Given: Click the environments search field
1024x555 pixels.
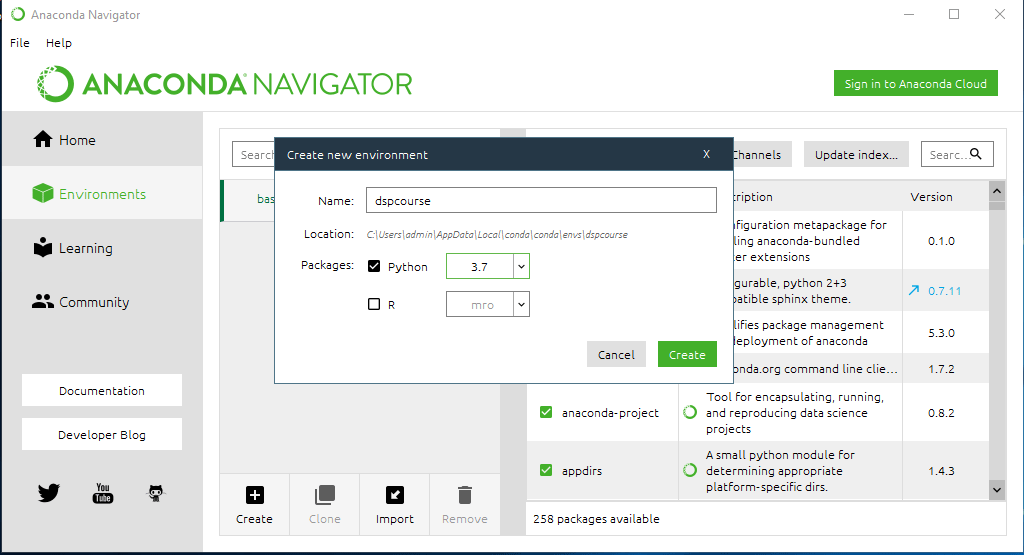Looking at the screenshot, I should point(253,155).
